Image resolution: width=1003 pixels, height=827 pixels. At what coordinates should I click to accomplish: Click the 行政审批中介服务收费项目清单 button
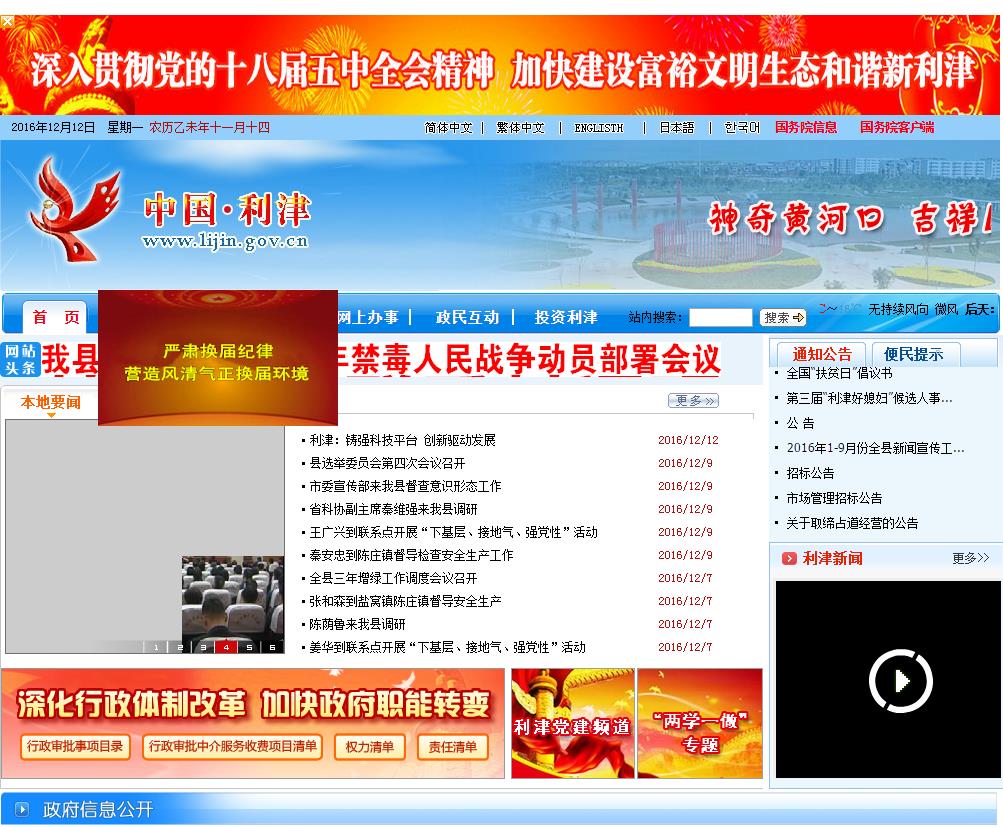(232, 746)
